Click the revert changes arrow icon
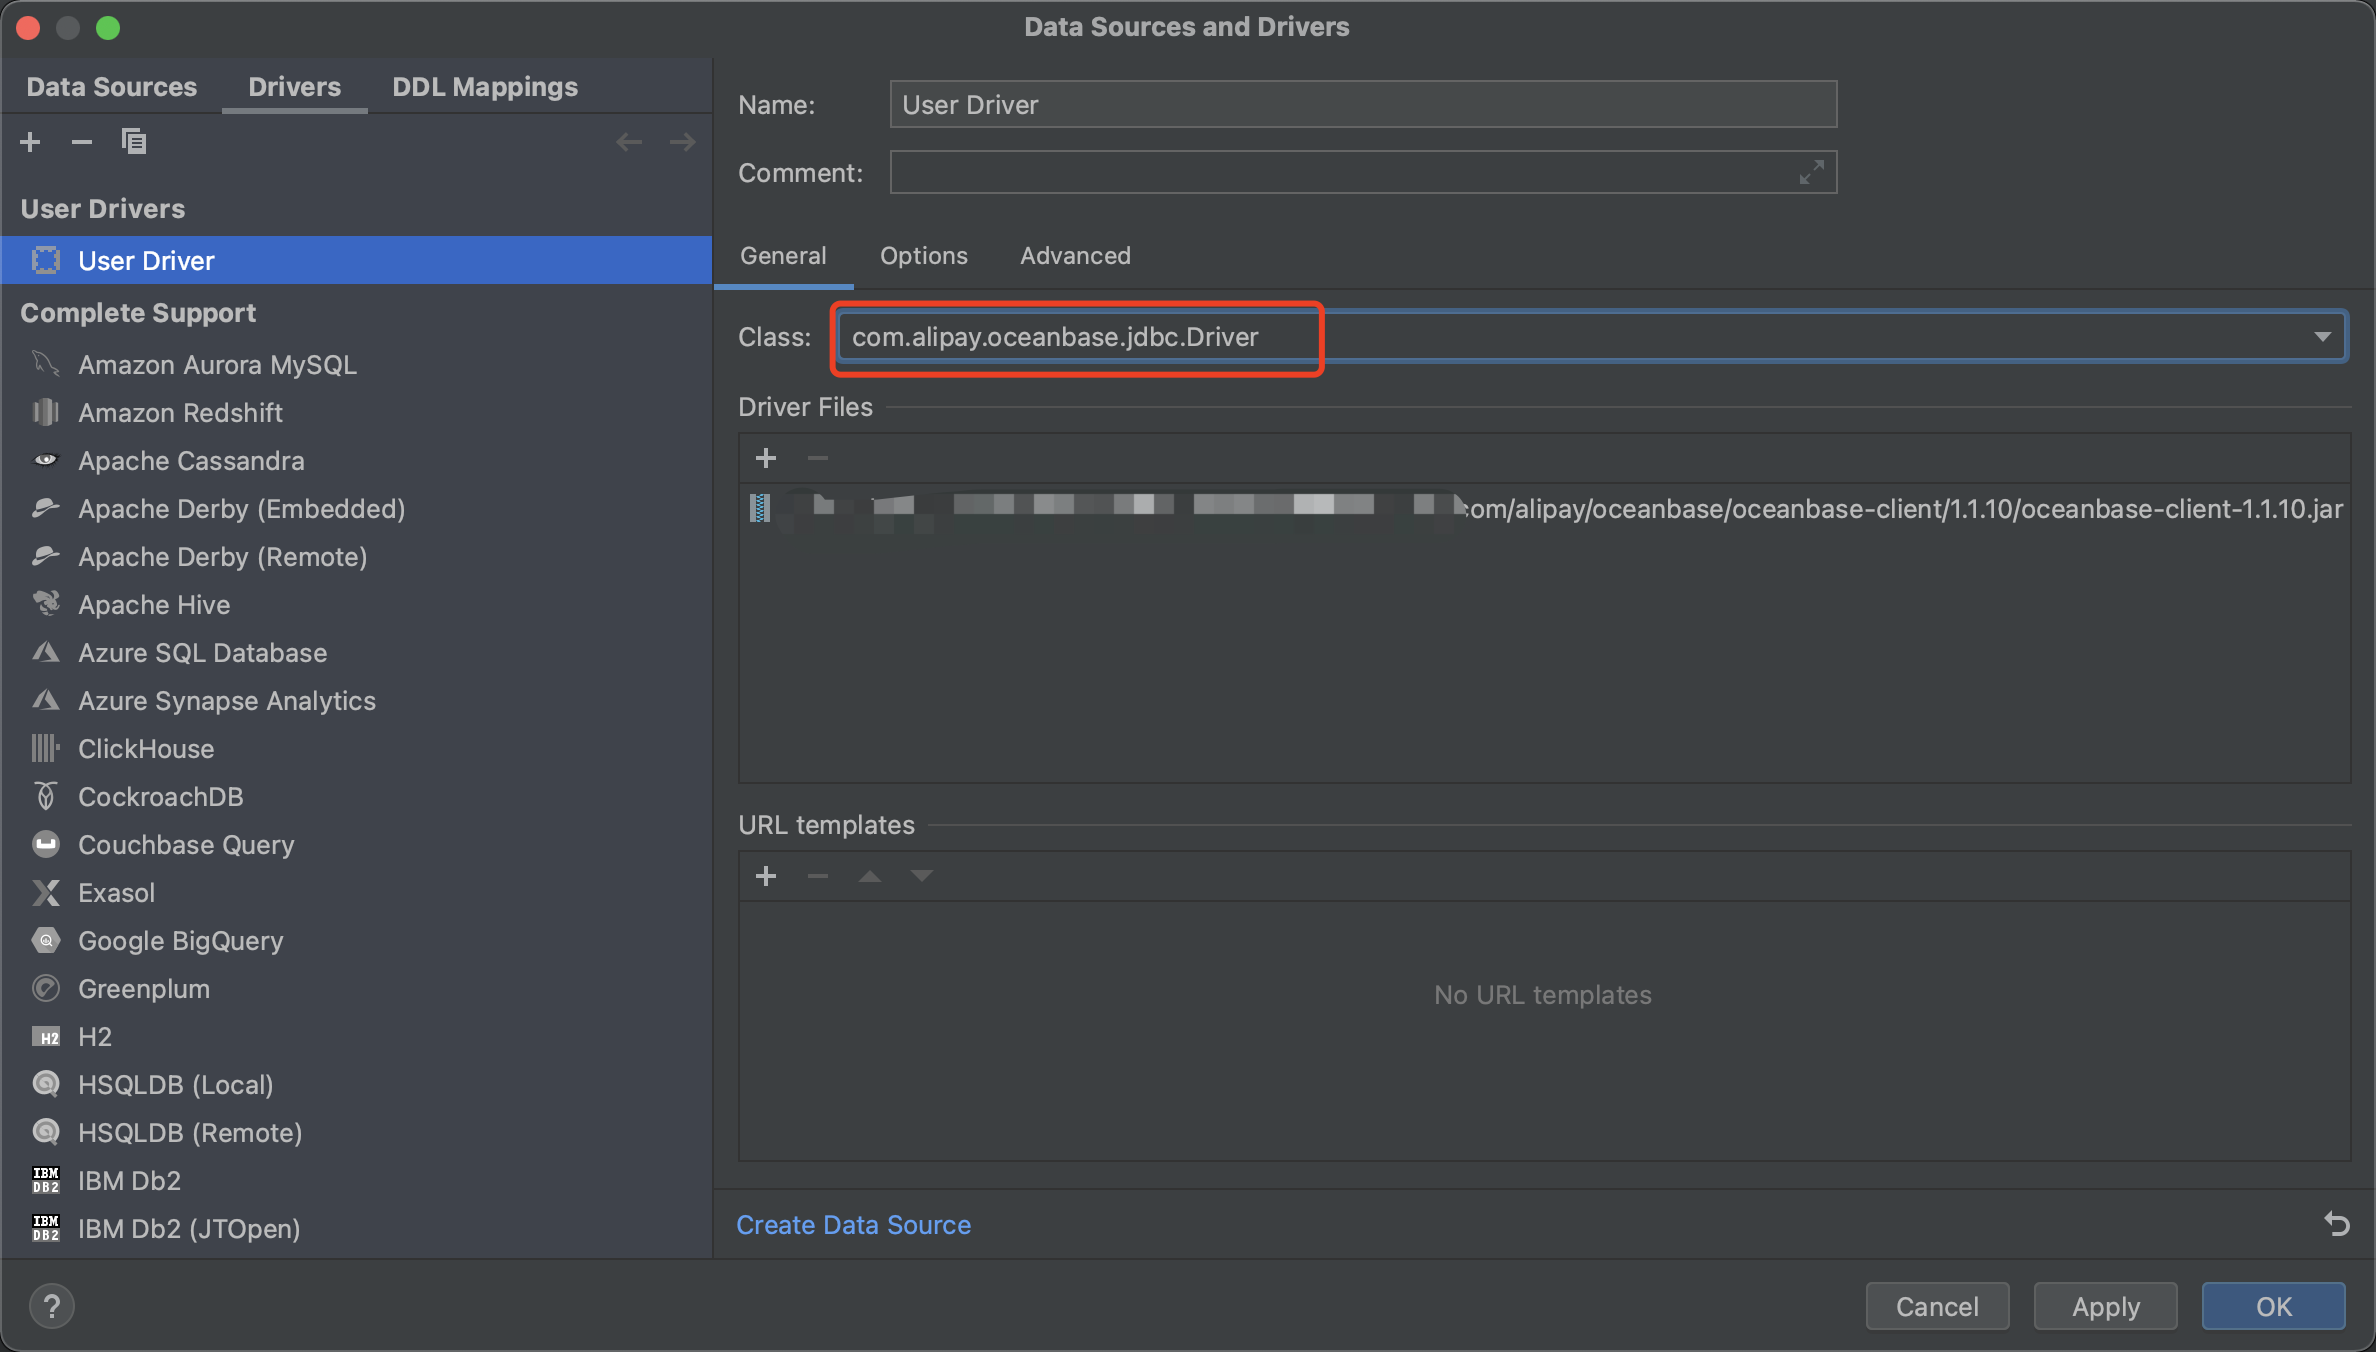 coord(2336,1224)
